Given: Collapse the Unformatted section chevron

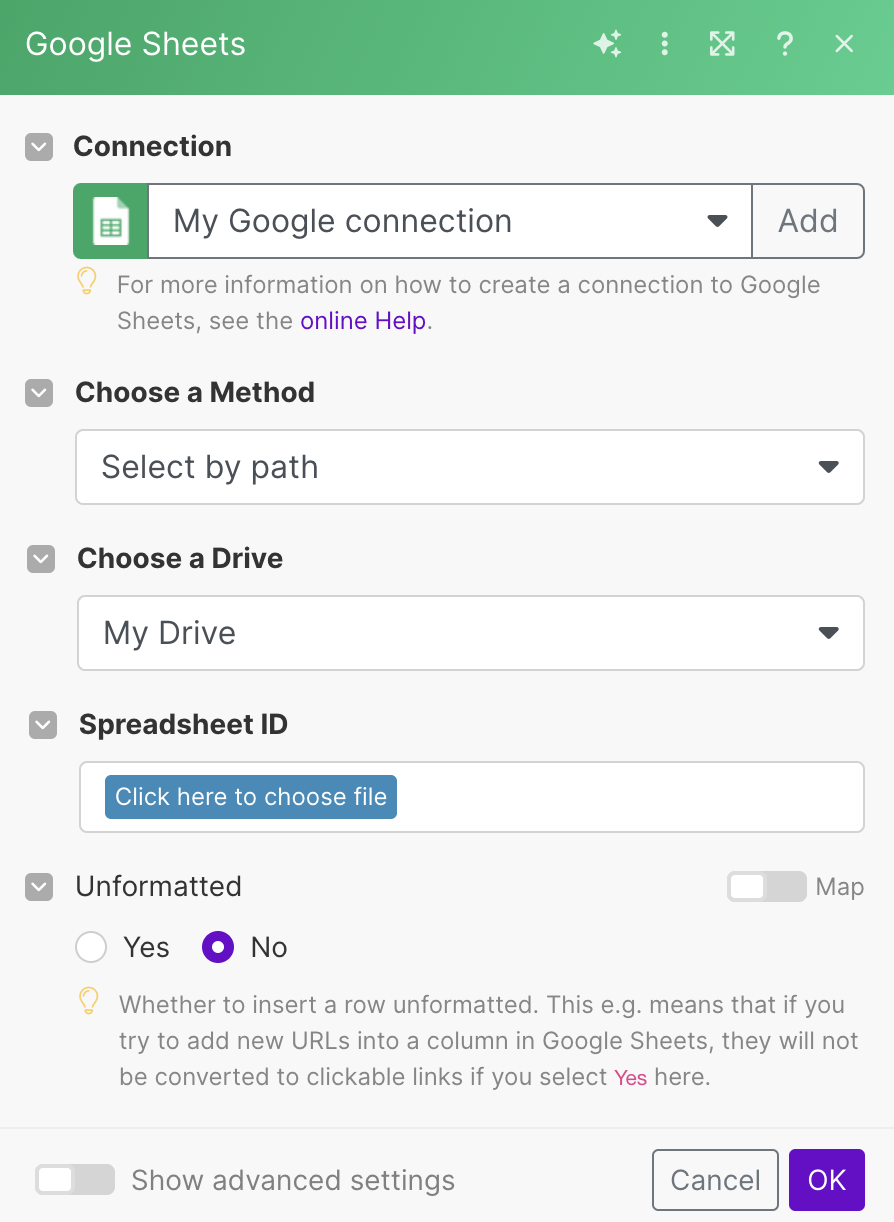Looking at the screenshot, I should pyautogui.click(x=40, y=887).
